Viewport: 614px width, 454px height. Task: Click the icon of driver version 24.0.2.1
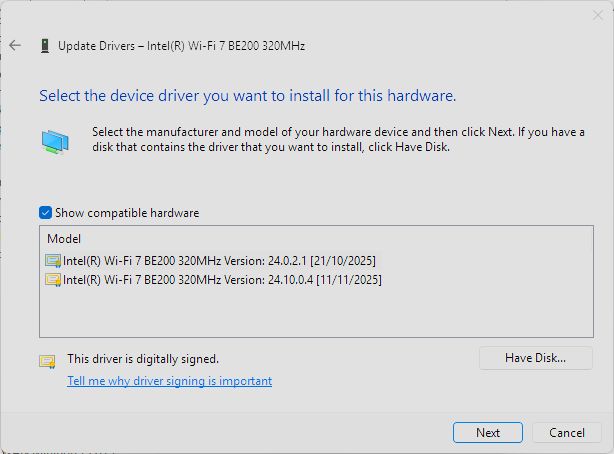(53, 261)
